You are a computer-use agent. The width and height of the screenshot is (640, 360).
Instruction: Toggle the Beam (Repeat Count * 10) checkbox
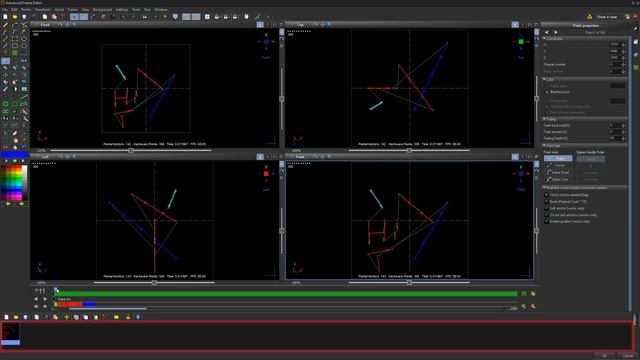click(x=547, y=202)
